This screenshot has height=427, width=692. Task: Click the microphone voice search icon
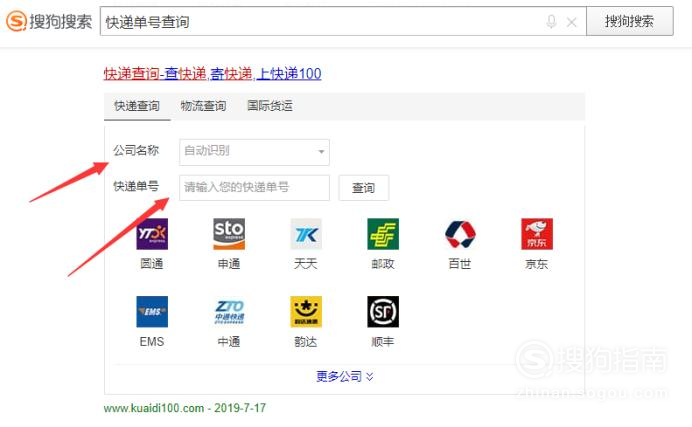[551, 22]
